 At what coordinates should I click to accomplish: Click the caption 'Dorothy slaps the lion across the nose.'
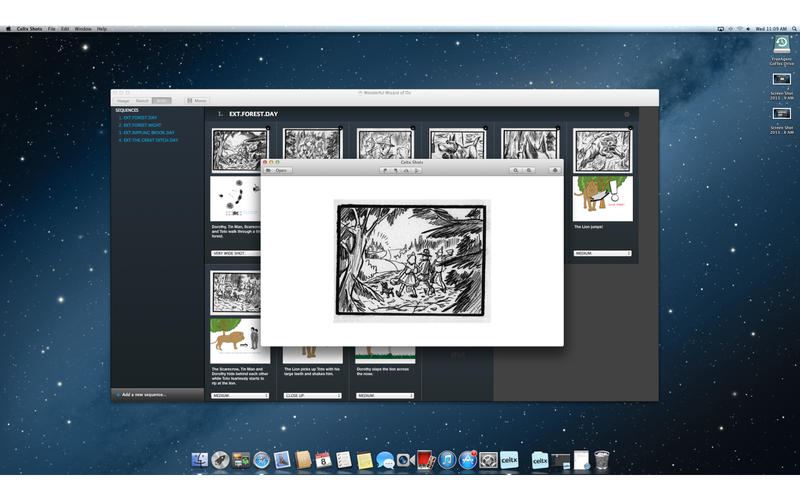click(x=383, y=371)
